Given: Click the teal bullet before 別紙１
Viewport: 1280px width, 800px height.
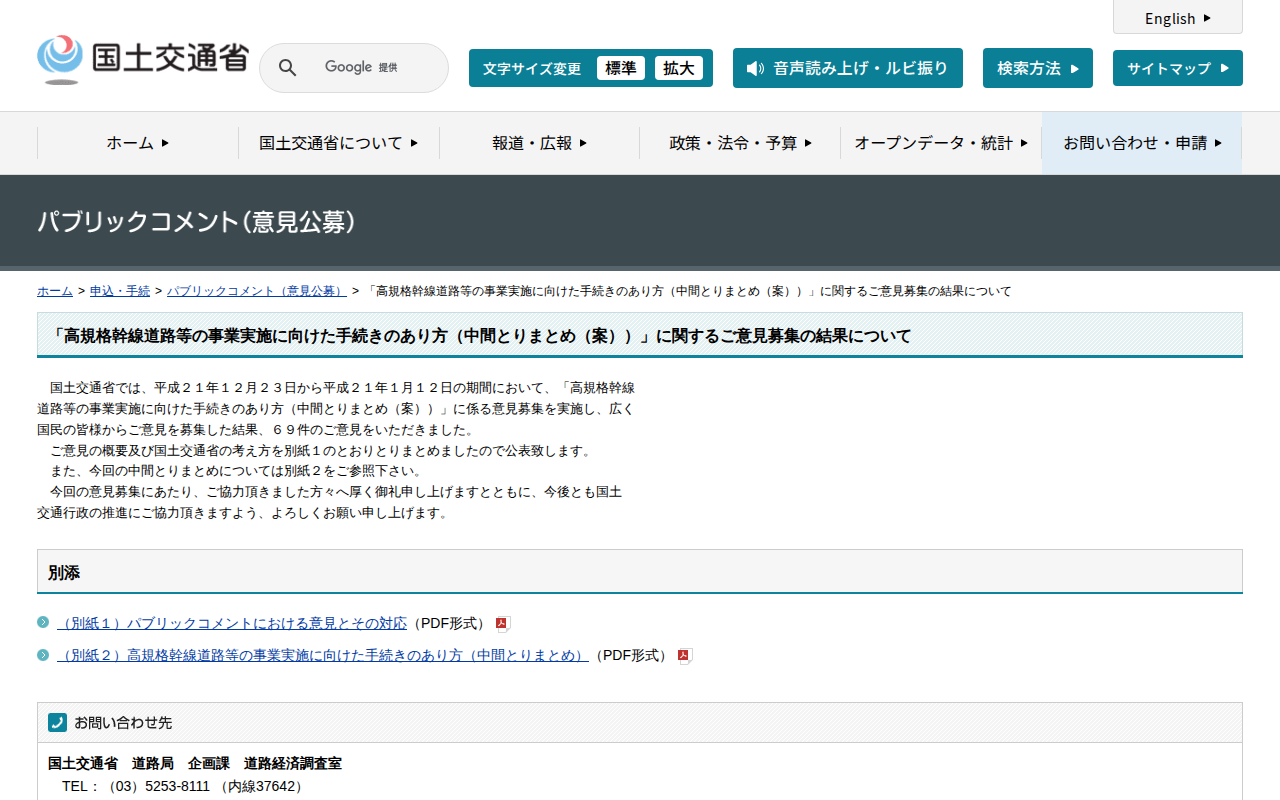Looking at the screenshot, I should tap(43, 622).
